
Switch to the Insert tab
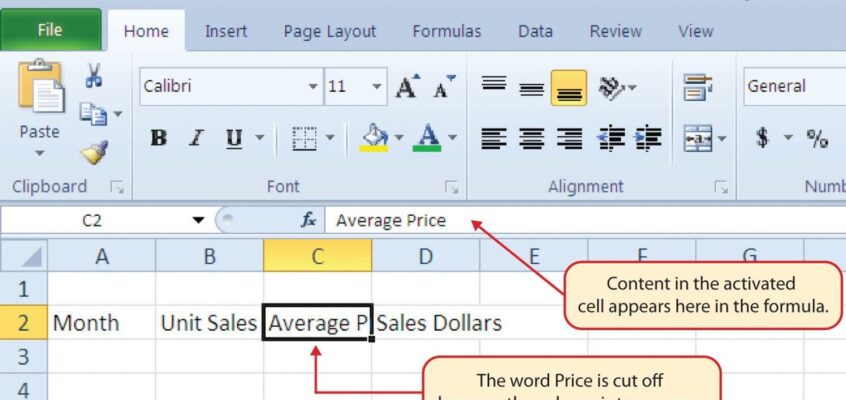click(226, 31)
